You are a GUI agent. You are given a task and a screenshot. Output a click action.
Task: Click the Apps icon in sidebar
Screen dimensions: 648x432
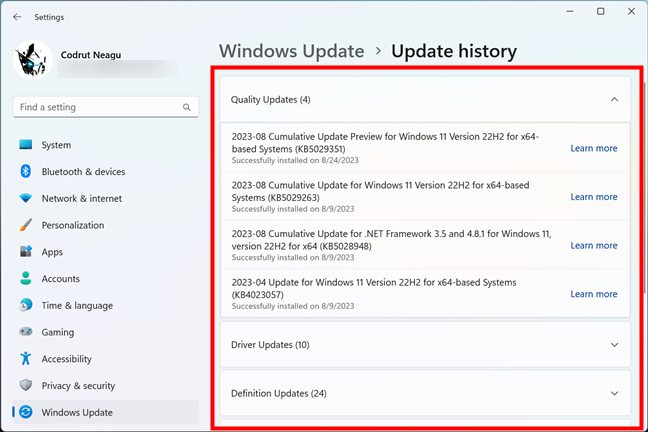(26, 251)
